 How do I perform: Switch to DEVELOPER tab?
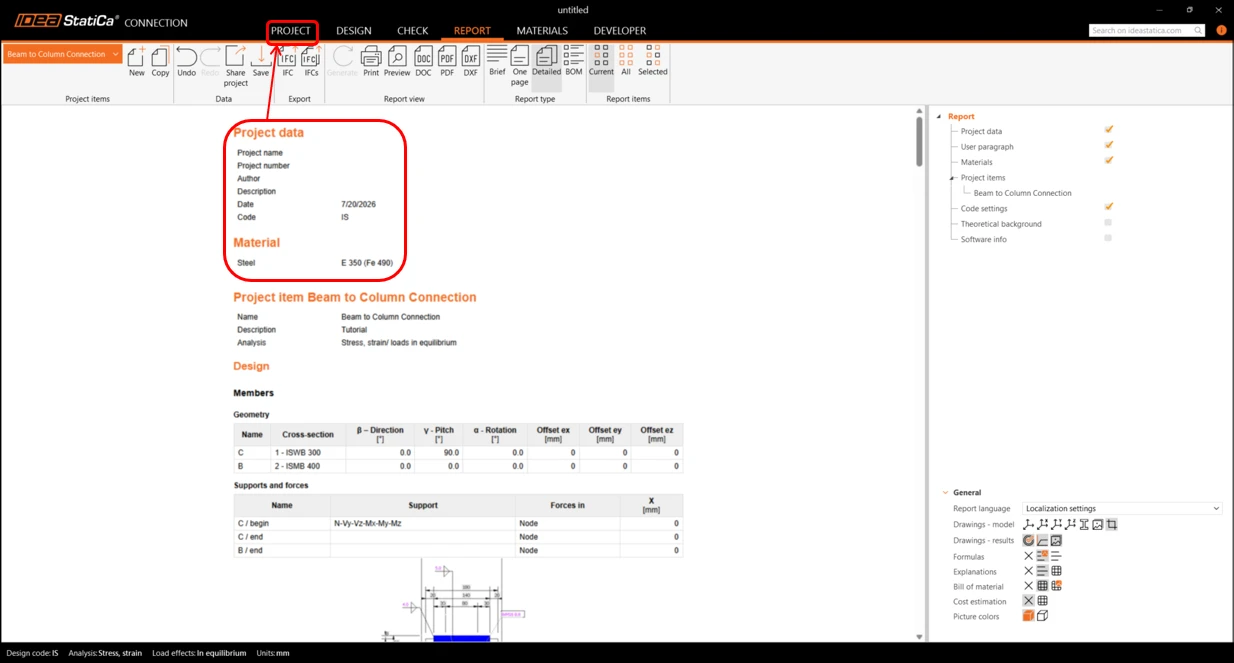pos(620,31)
